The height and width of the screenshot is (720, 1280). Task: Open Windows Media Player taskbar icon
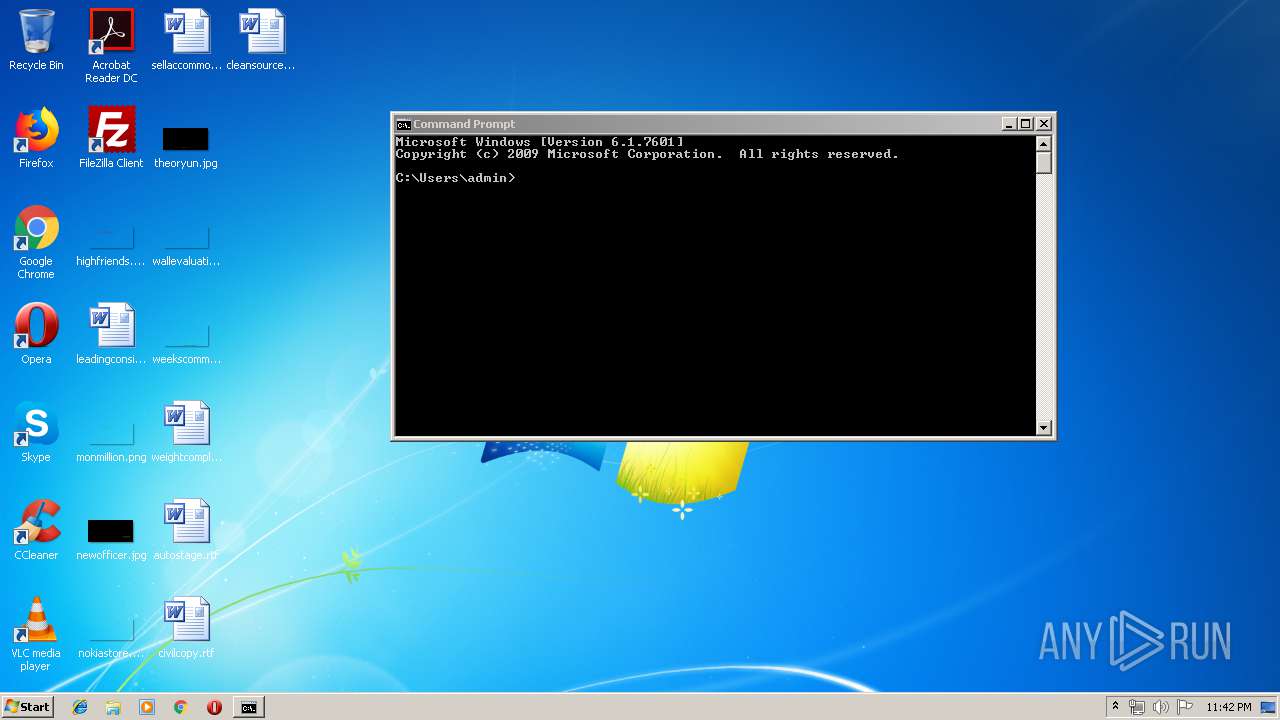pos(147,707)
